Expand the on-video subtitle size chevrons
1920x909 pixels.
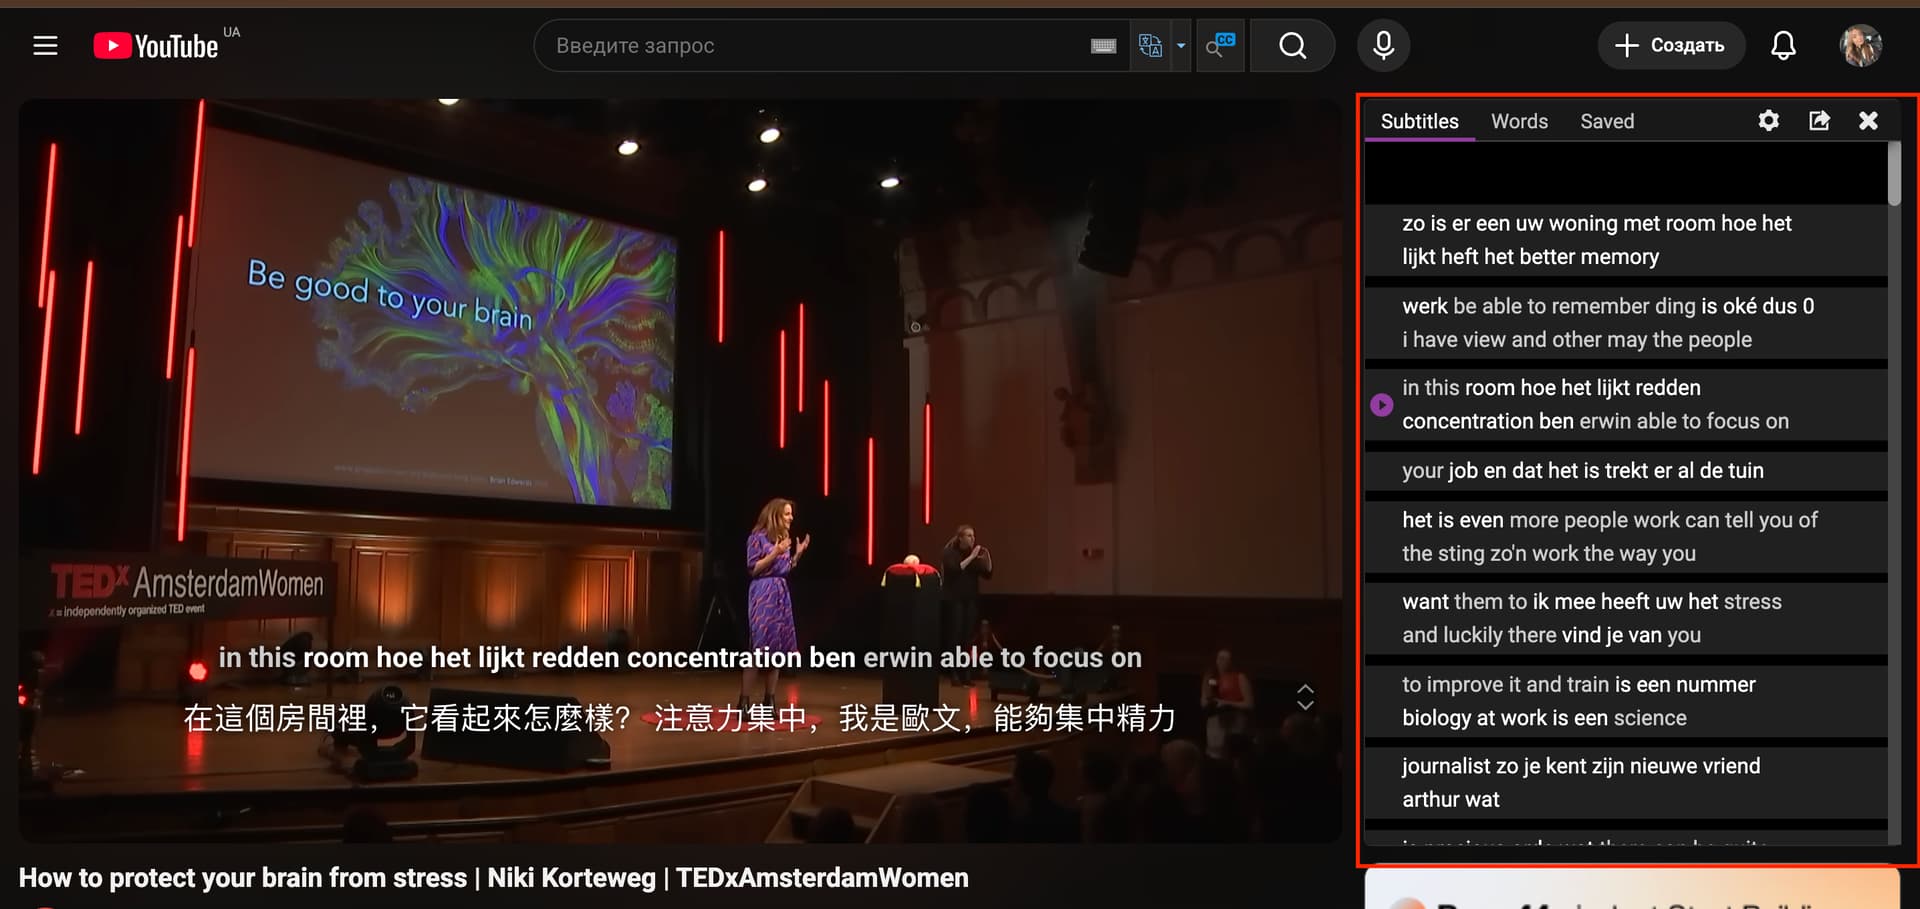click(x=1305, y=697)
